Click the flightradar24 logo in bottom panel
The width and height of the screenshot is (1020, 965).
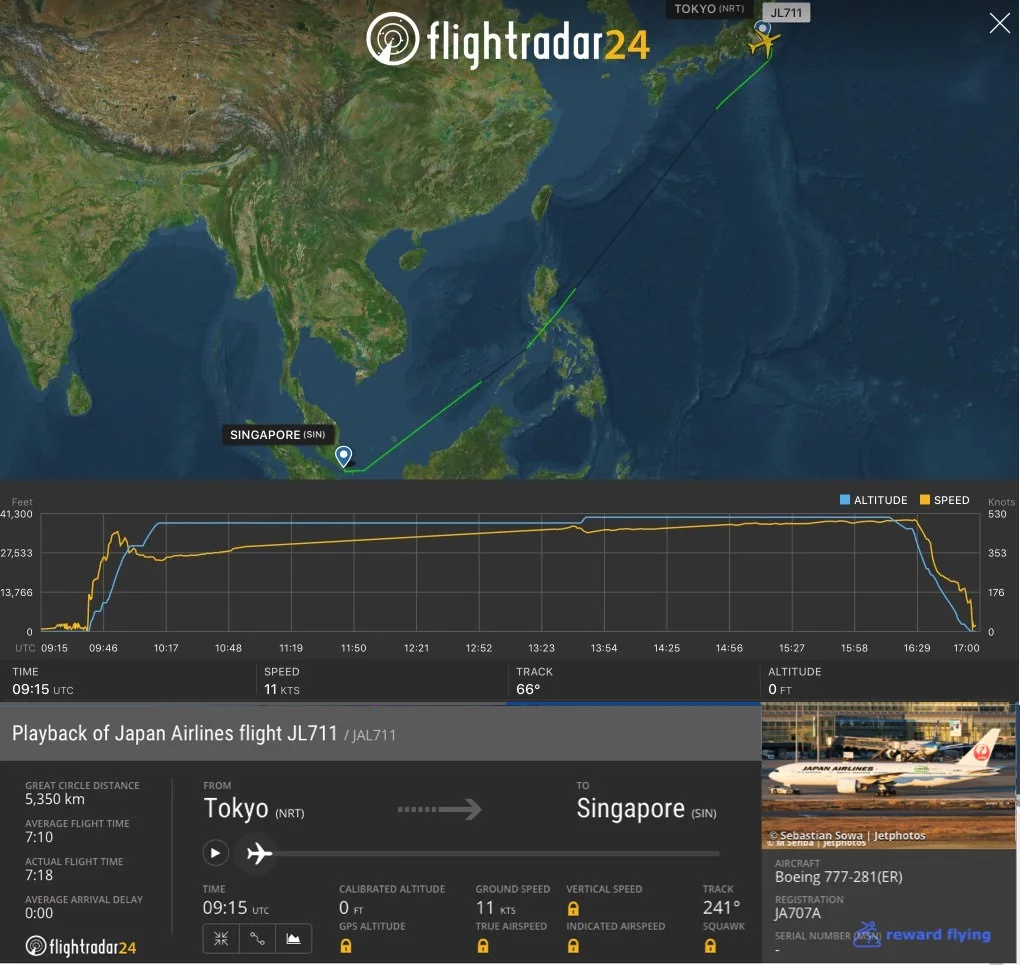[81, 947]
